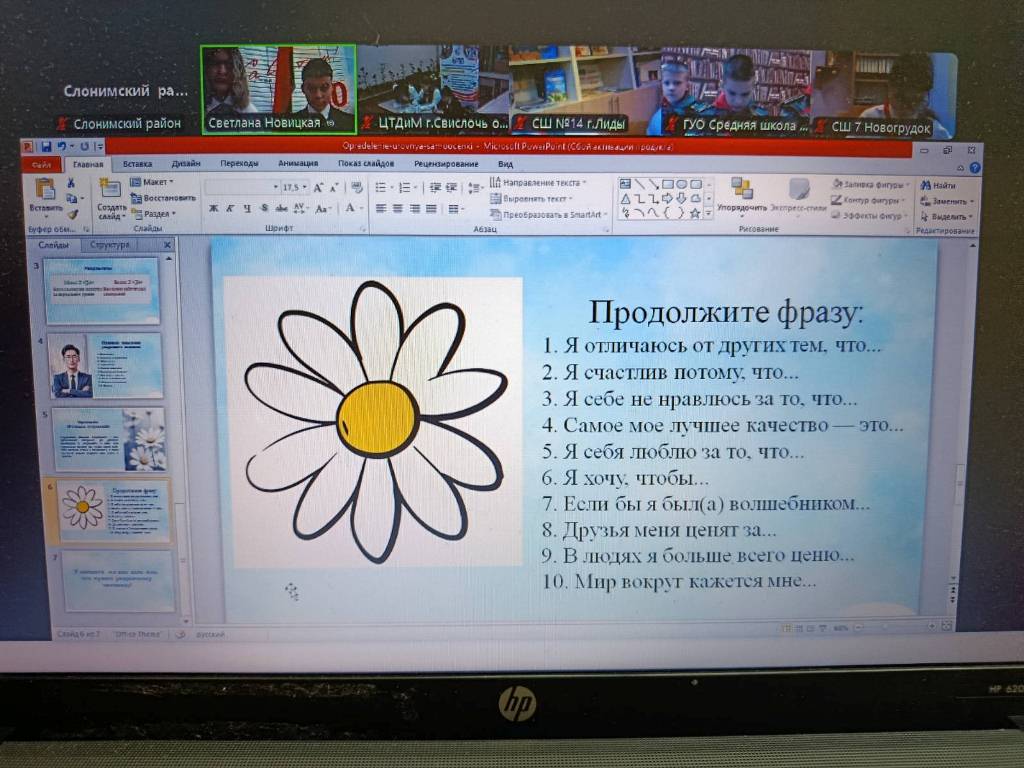Toggle underline (Ч) formatting
The height and width of the screenshot is (768, 1024).
coord(247,208)
